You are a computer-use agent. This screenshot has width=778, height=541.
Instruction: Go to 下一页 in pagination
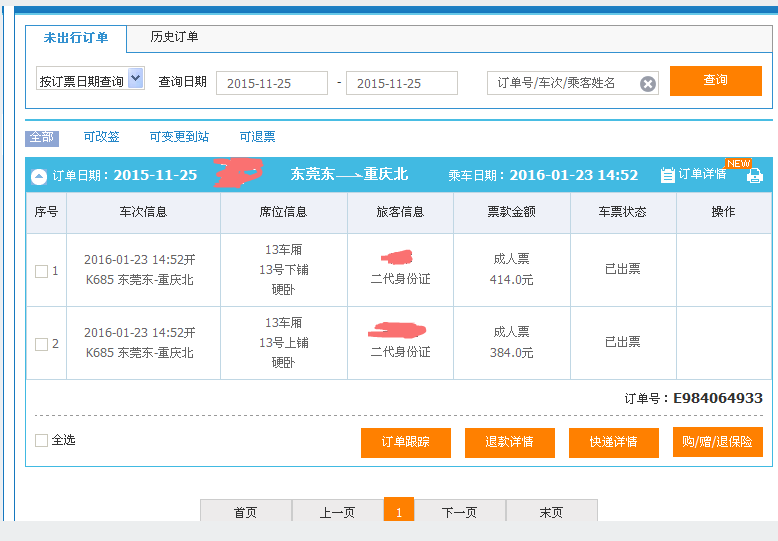459,512
